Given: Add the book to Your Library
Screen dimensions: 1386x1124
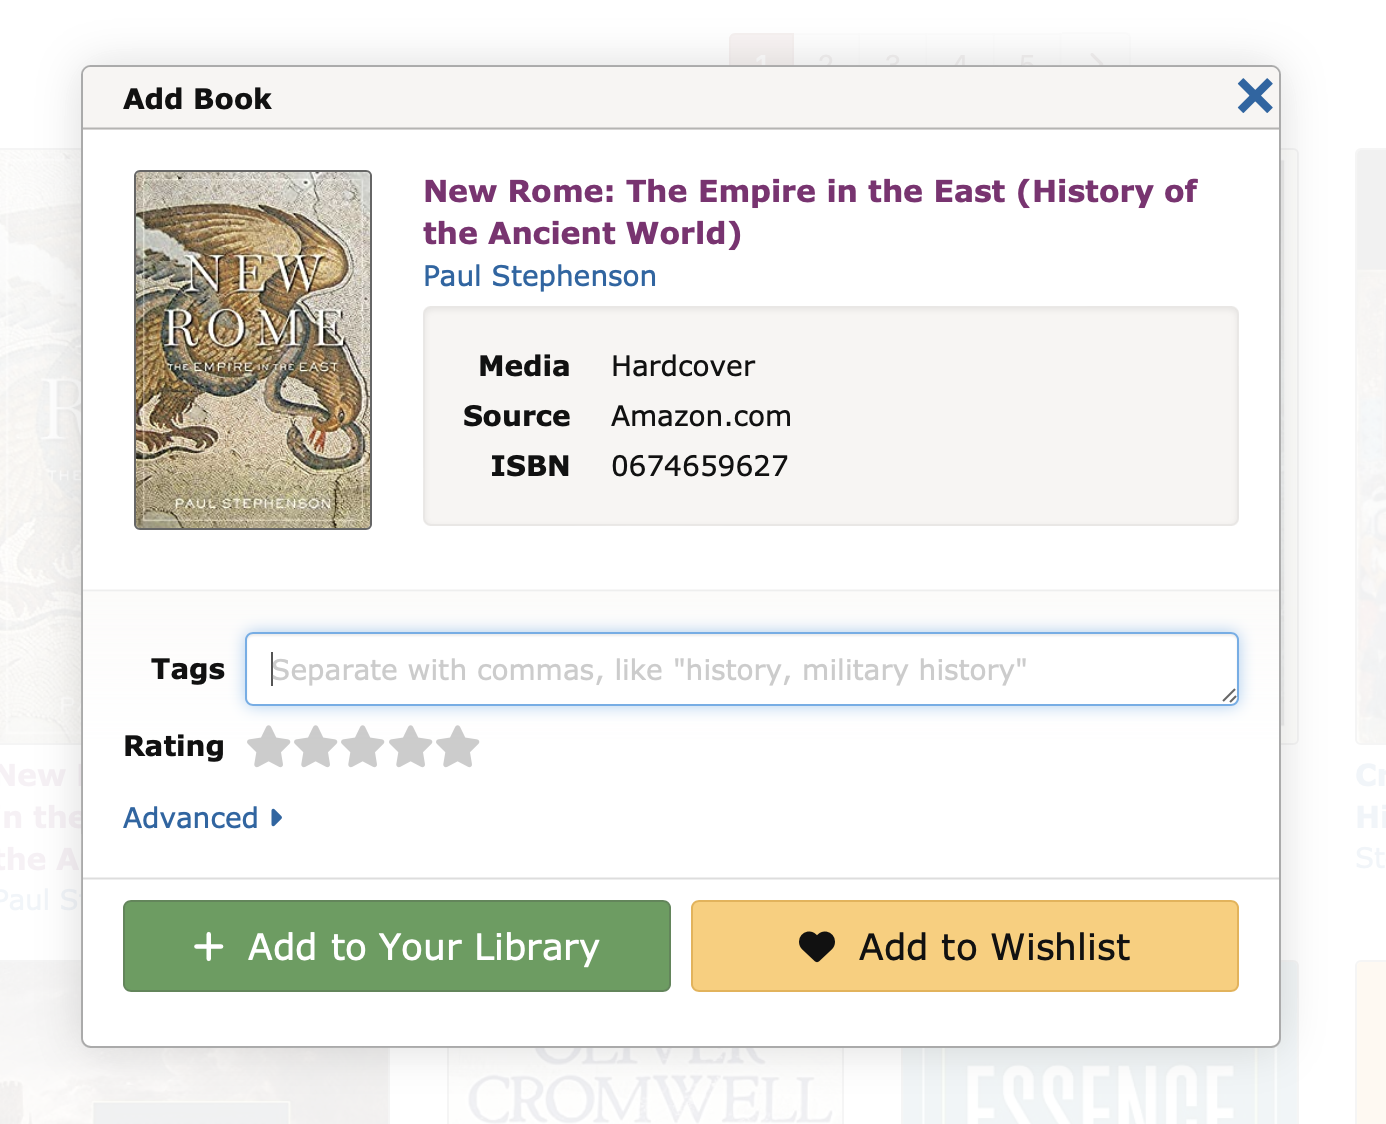Looking at the screenshot, I should pos(396,946).
